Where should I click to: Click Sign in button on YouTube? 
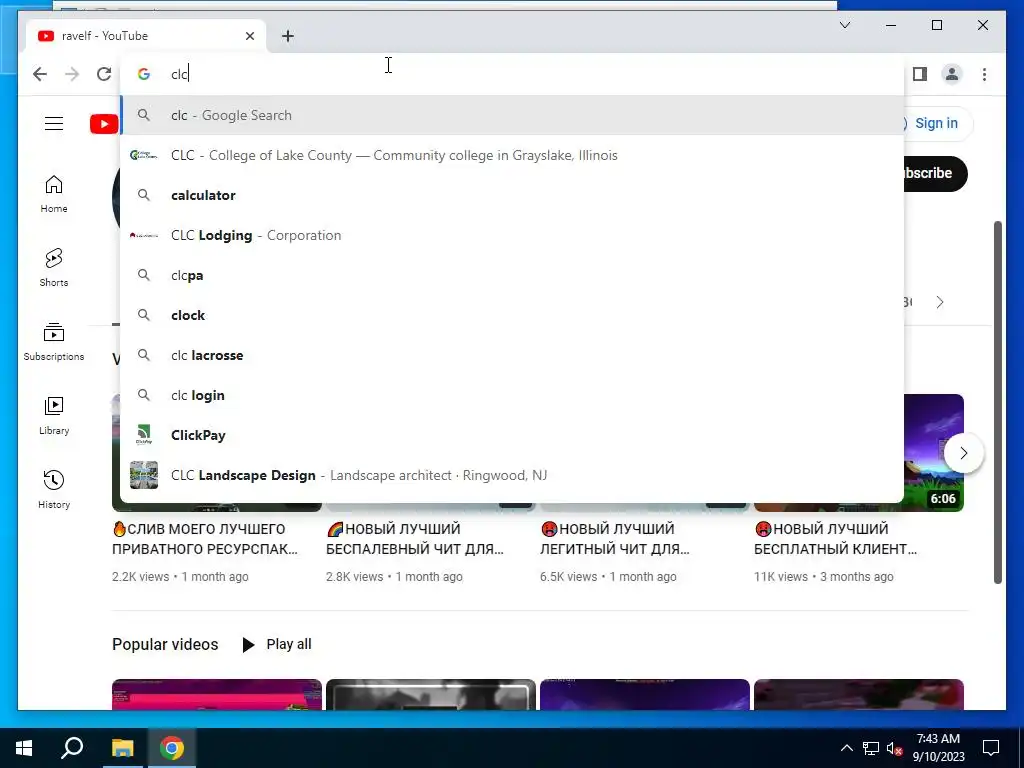935,123
